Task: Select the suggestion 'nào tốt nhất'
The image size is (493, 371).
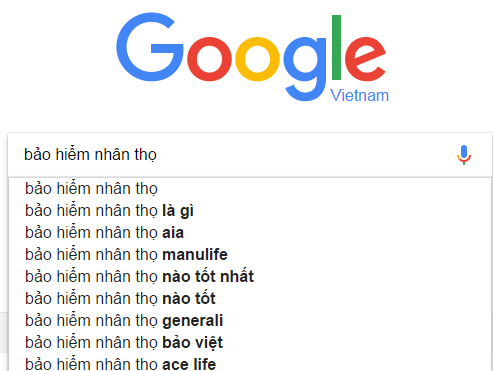Action: (250, 277)
